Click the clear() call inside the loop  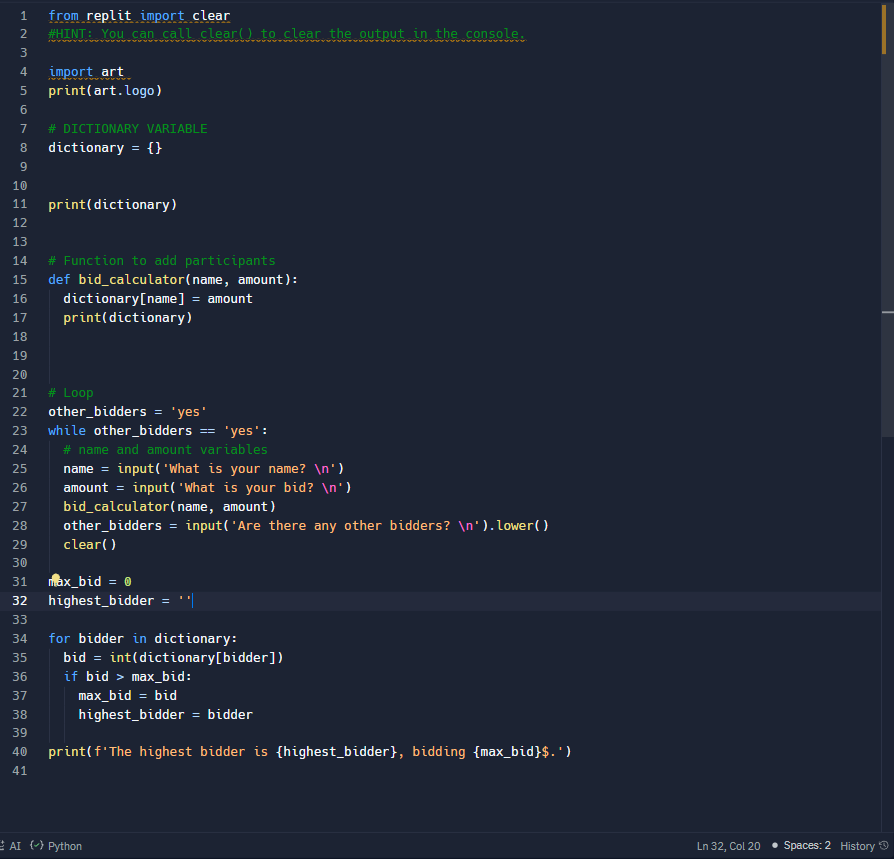click(x=89, y=545)
